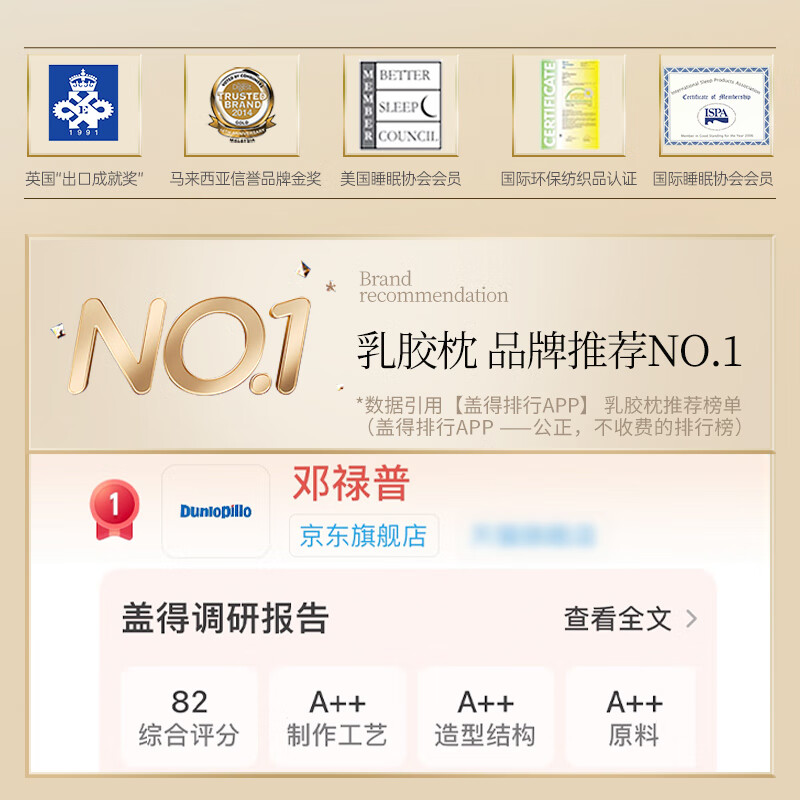
Task: Select the Malaysia Trusted Brand 2014 gold medal
Action: pyautogui.click(x=240, y=100)
